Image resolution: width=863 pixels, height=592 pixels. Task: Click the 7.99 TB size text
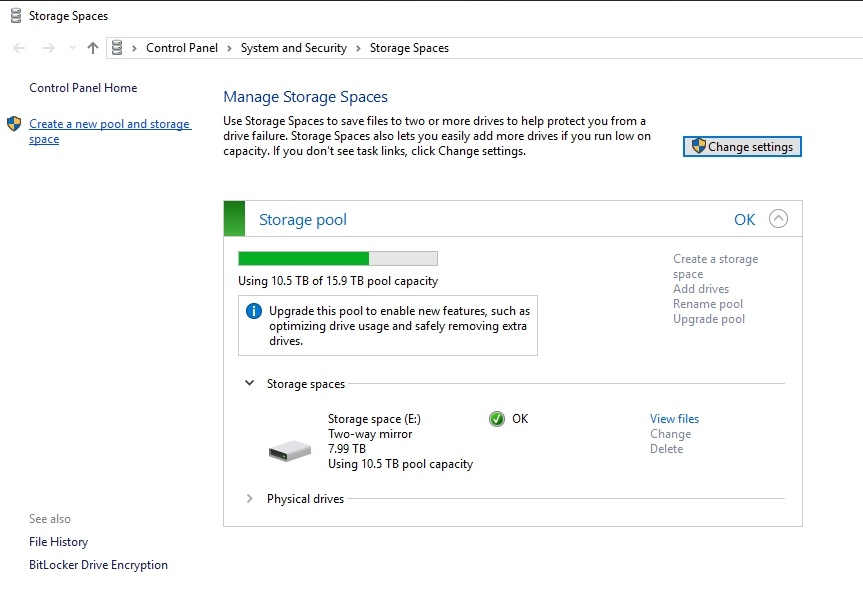(347, 449)
